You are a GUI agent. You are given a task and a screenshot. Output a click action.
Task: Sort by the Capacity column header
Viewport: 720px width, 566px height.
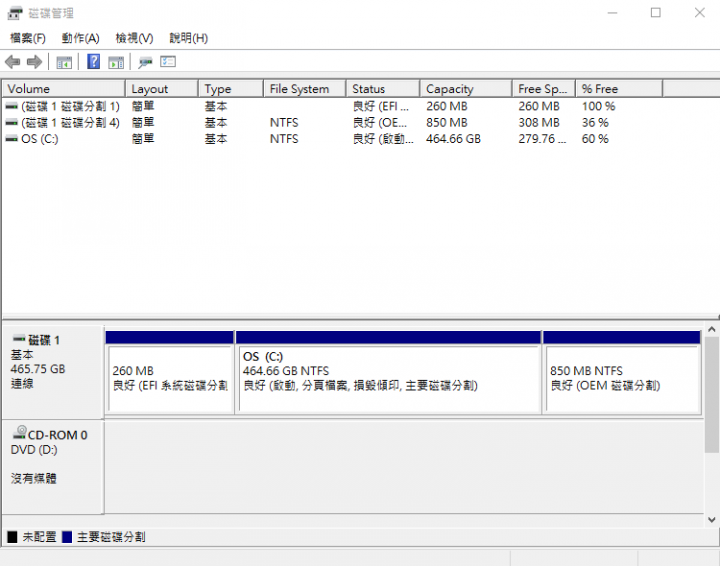point(466,89)
